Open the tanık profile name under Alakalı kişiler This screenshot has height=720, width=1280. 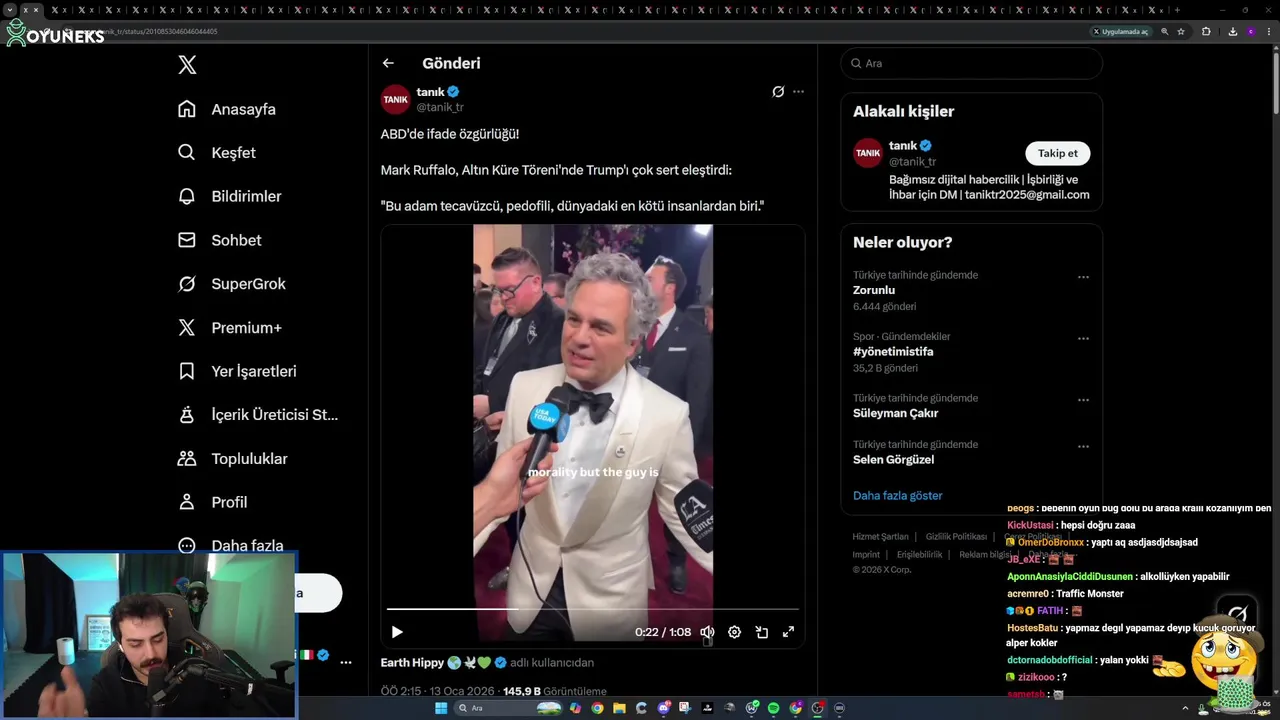click(903, 146)
